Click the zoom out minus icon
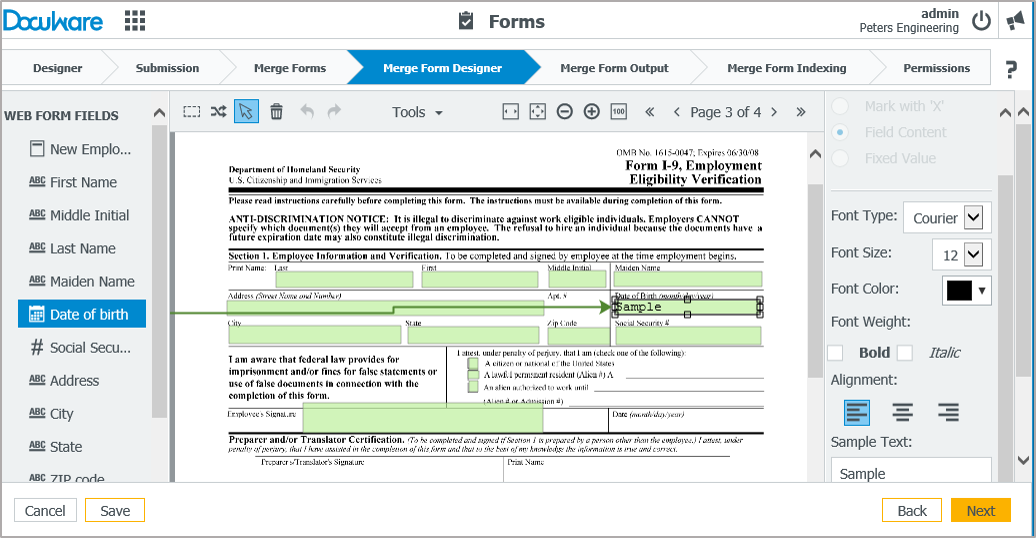Screen dimensions: 1036x538 click(564, 112)
